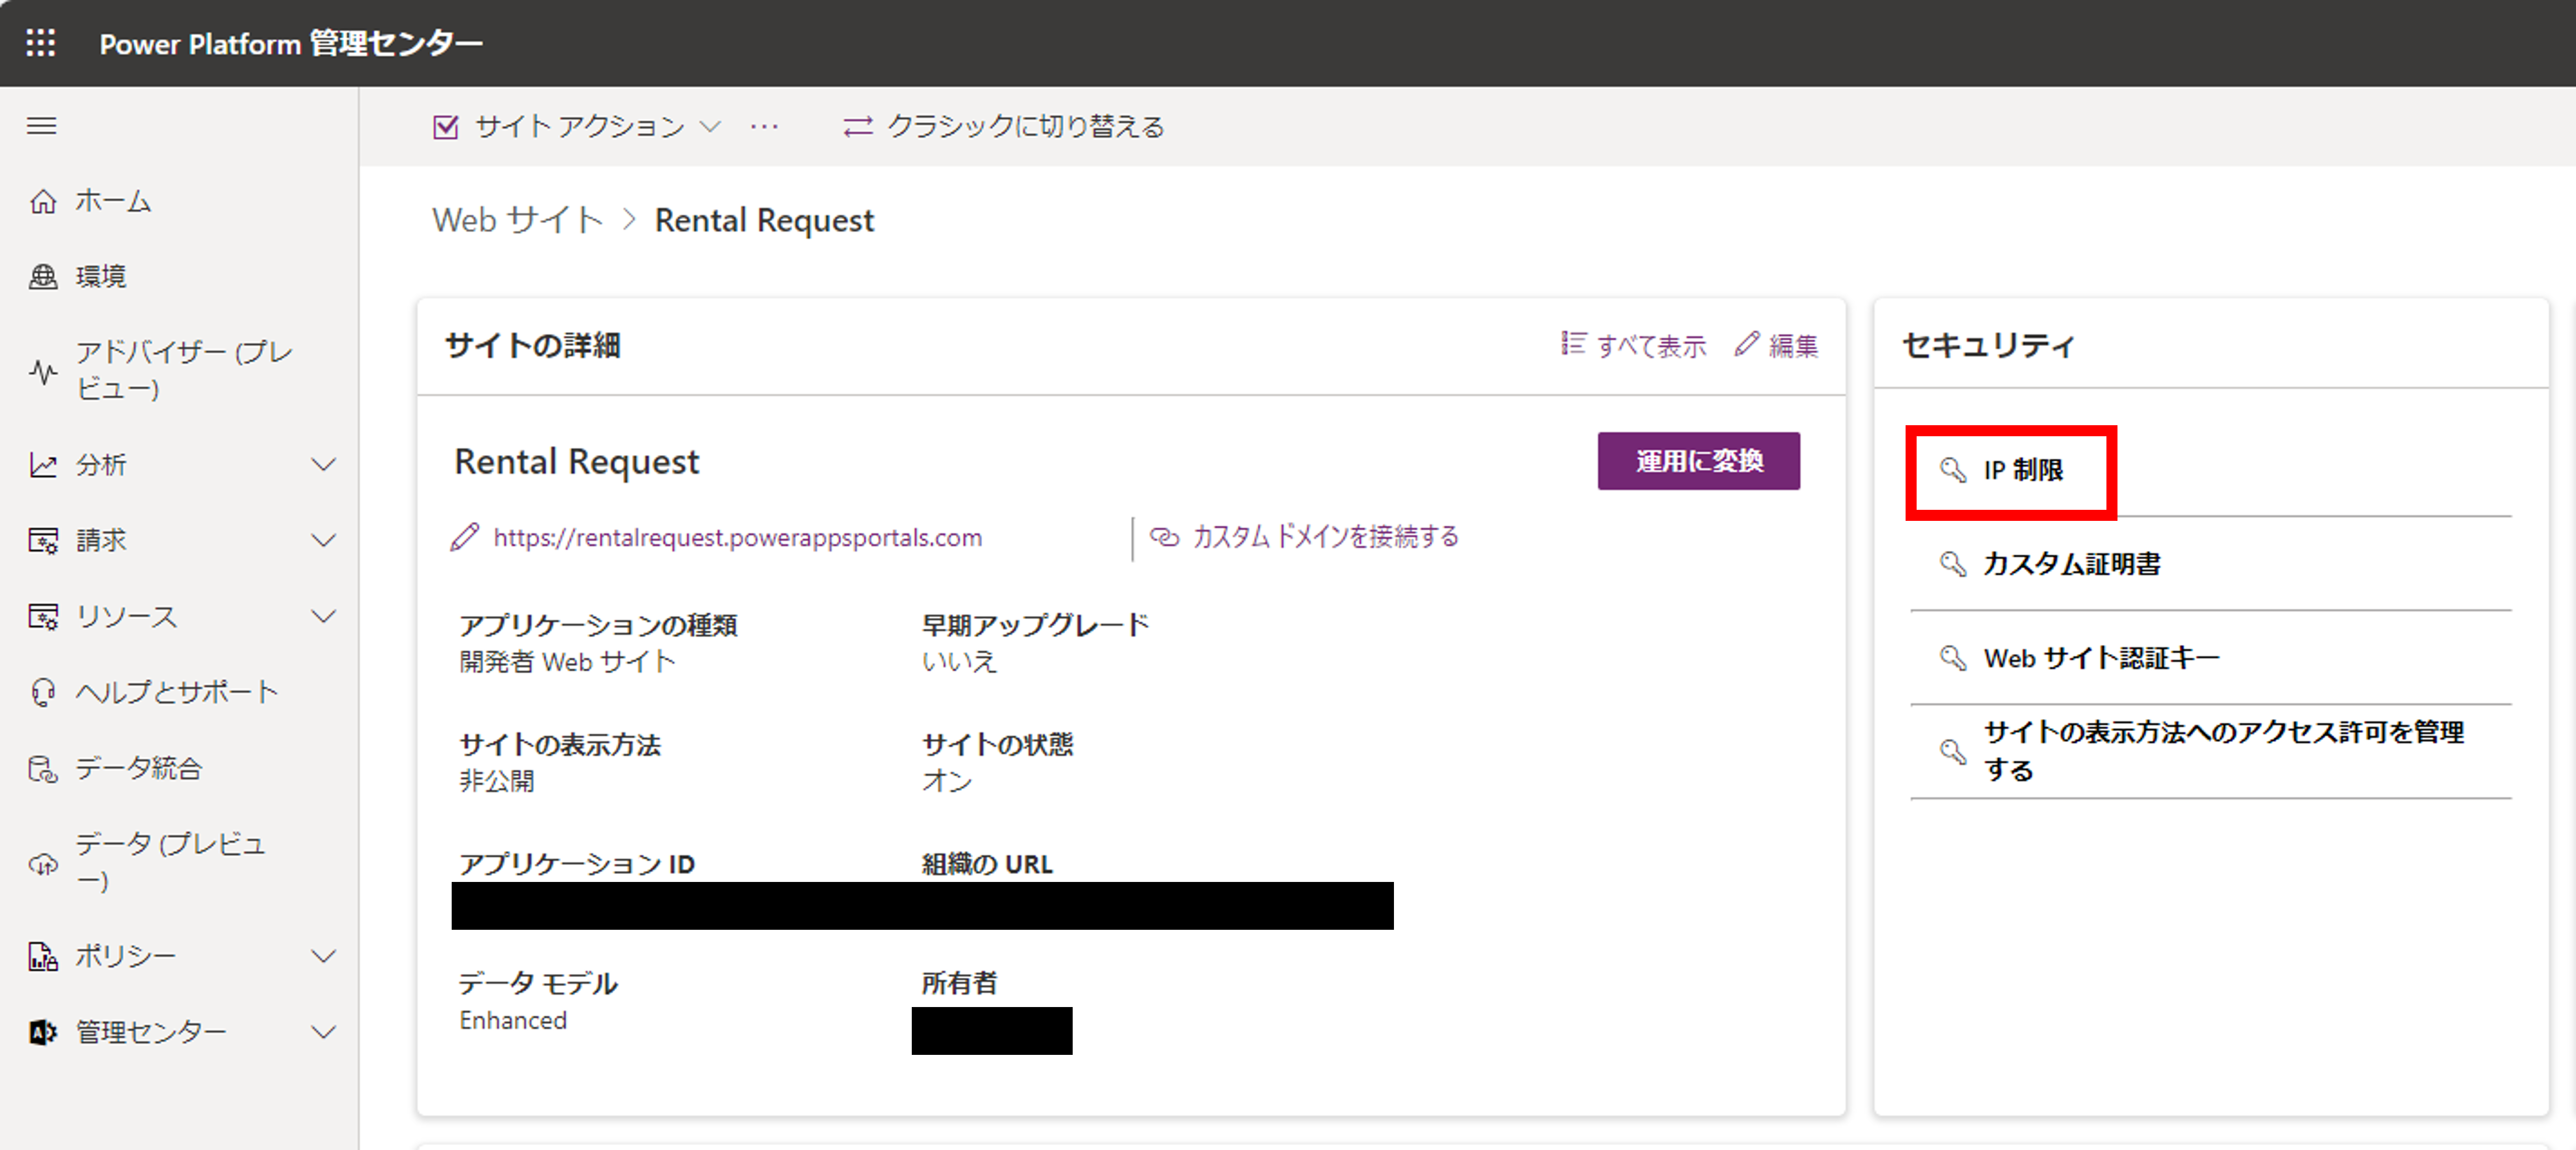Click the pencil icon beside site URL
This screenshot has width=2576, height=1150.
click(465, 537)
